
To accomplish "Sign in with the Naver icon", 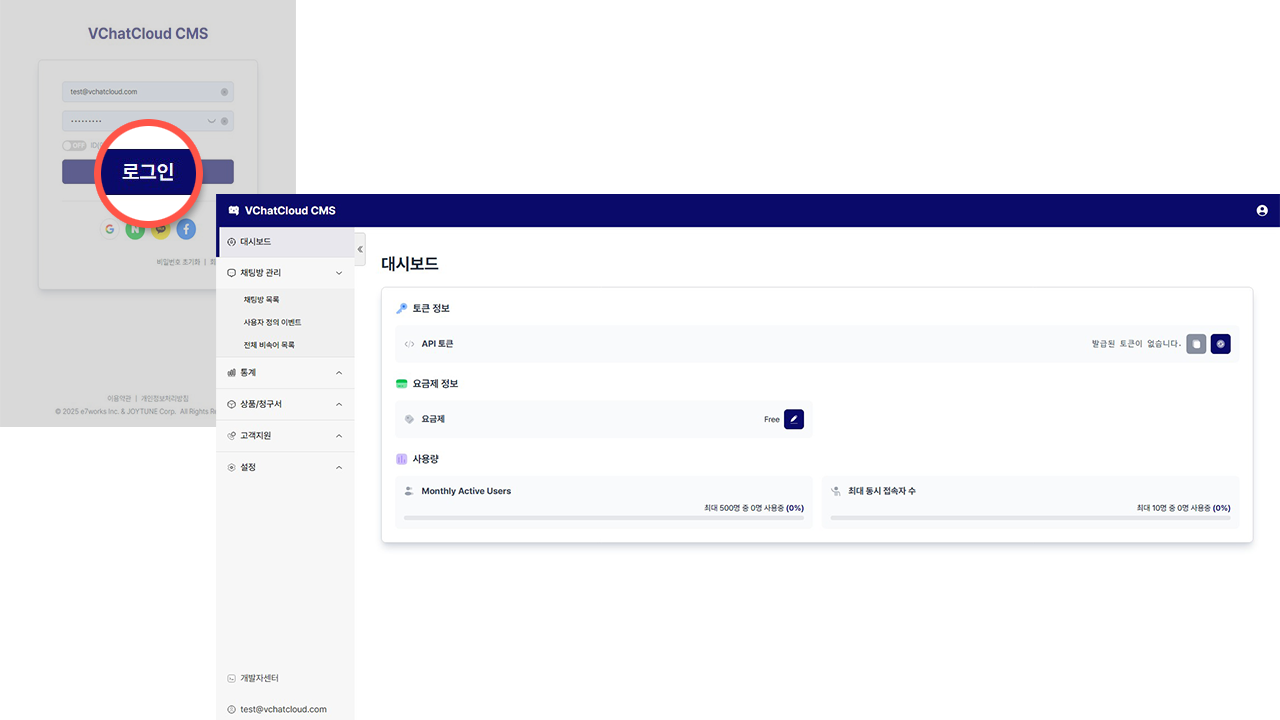I will click(135, 229).
